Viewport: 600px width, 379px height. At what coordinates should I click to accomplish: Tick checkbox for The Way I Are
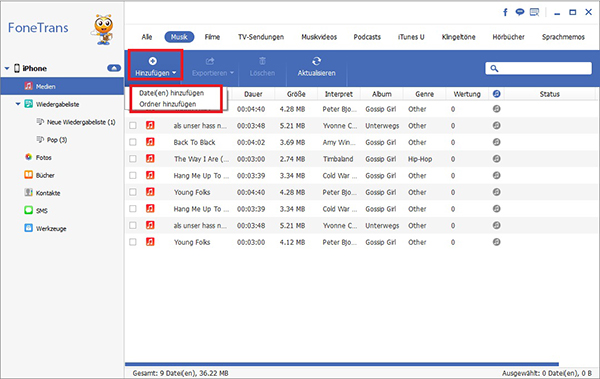133,158
